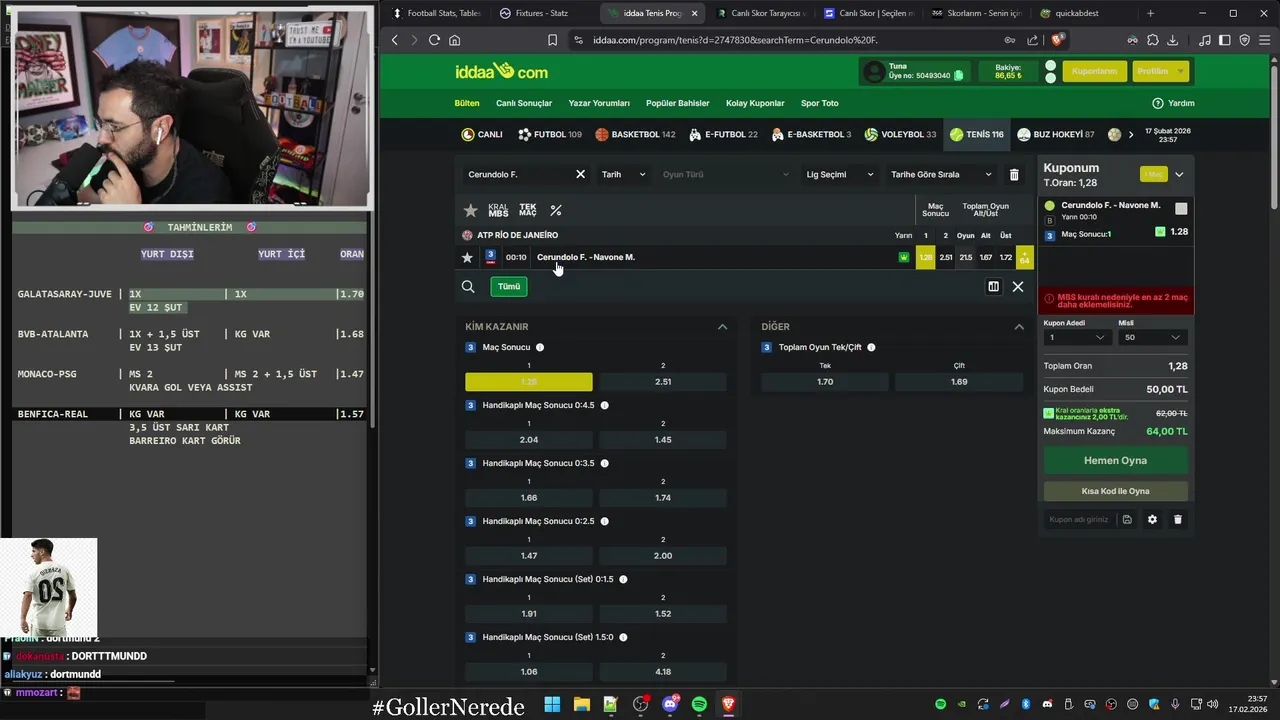Open Discord from taskbar
The image size is (1280, 720).
[x=670, y=704]
